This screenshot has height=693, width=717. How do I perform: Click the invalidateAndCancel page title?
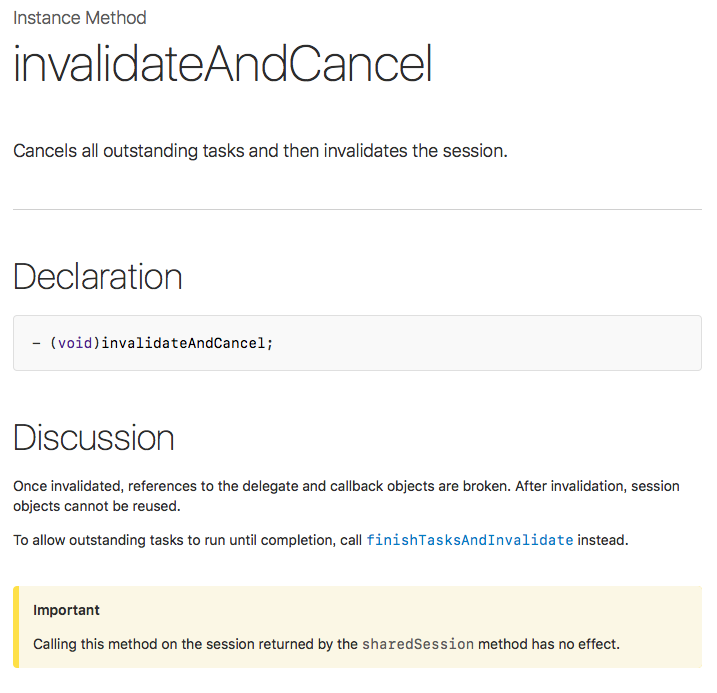[223, 65]
